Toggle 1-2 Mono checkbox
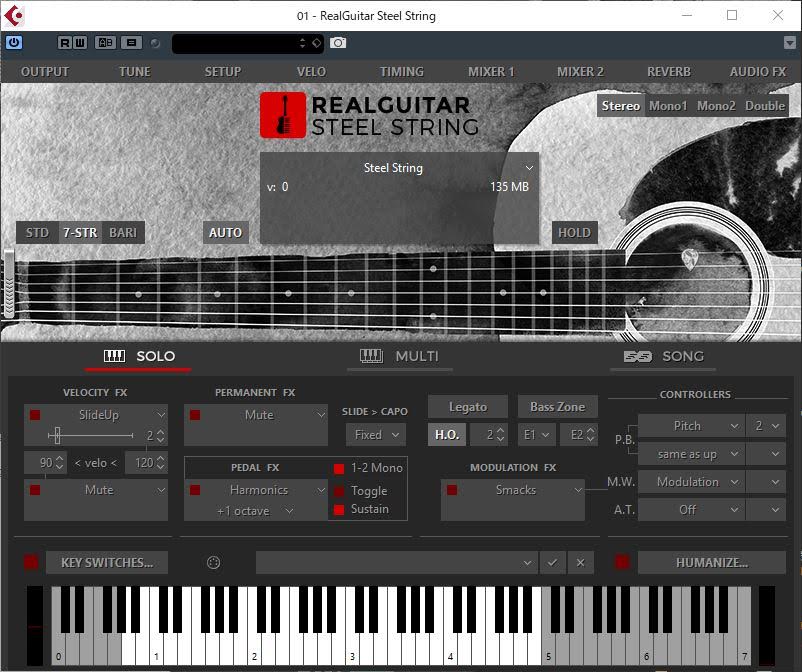 point(339,468)
